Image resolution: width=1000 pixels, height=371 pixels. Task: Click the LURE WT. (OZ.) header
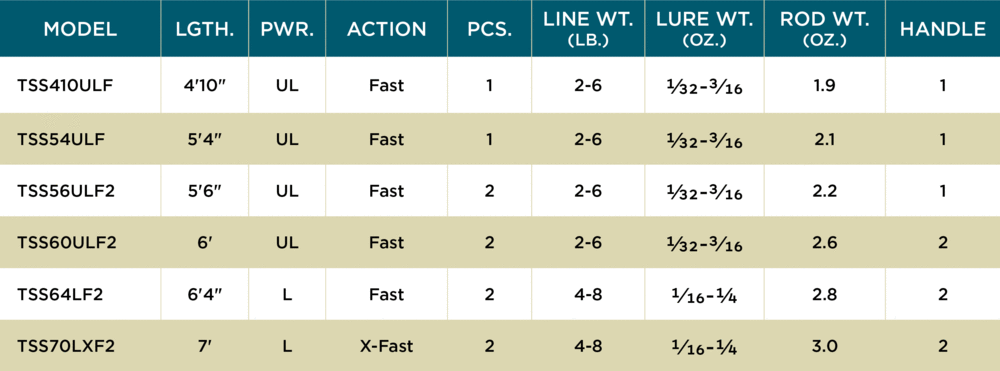(x=702, y=29)
